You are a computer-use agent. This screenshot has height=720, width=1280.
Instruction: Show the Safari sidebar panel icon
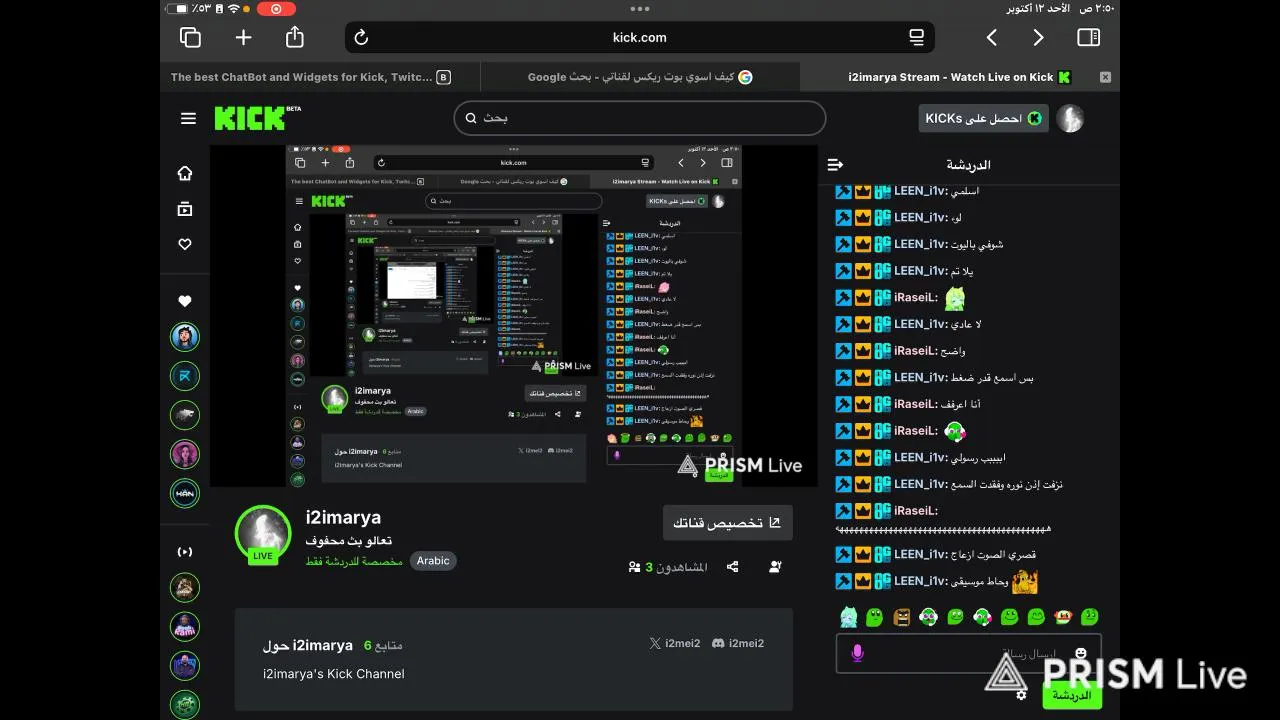pos(1089,37)
